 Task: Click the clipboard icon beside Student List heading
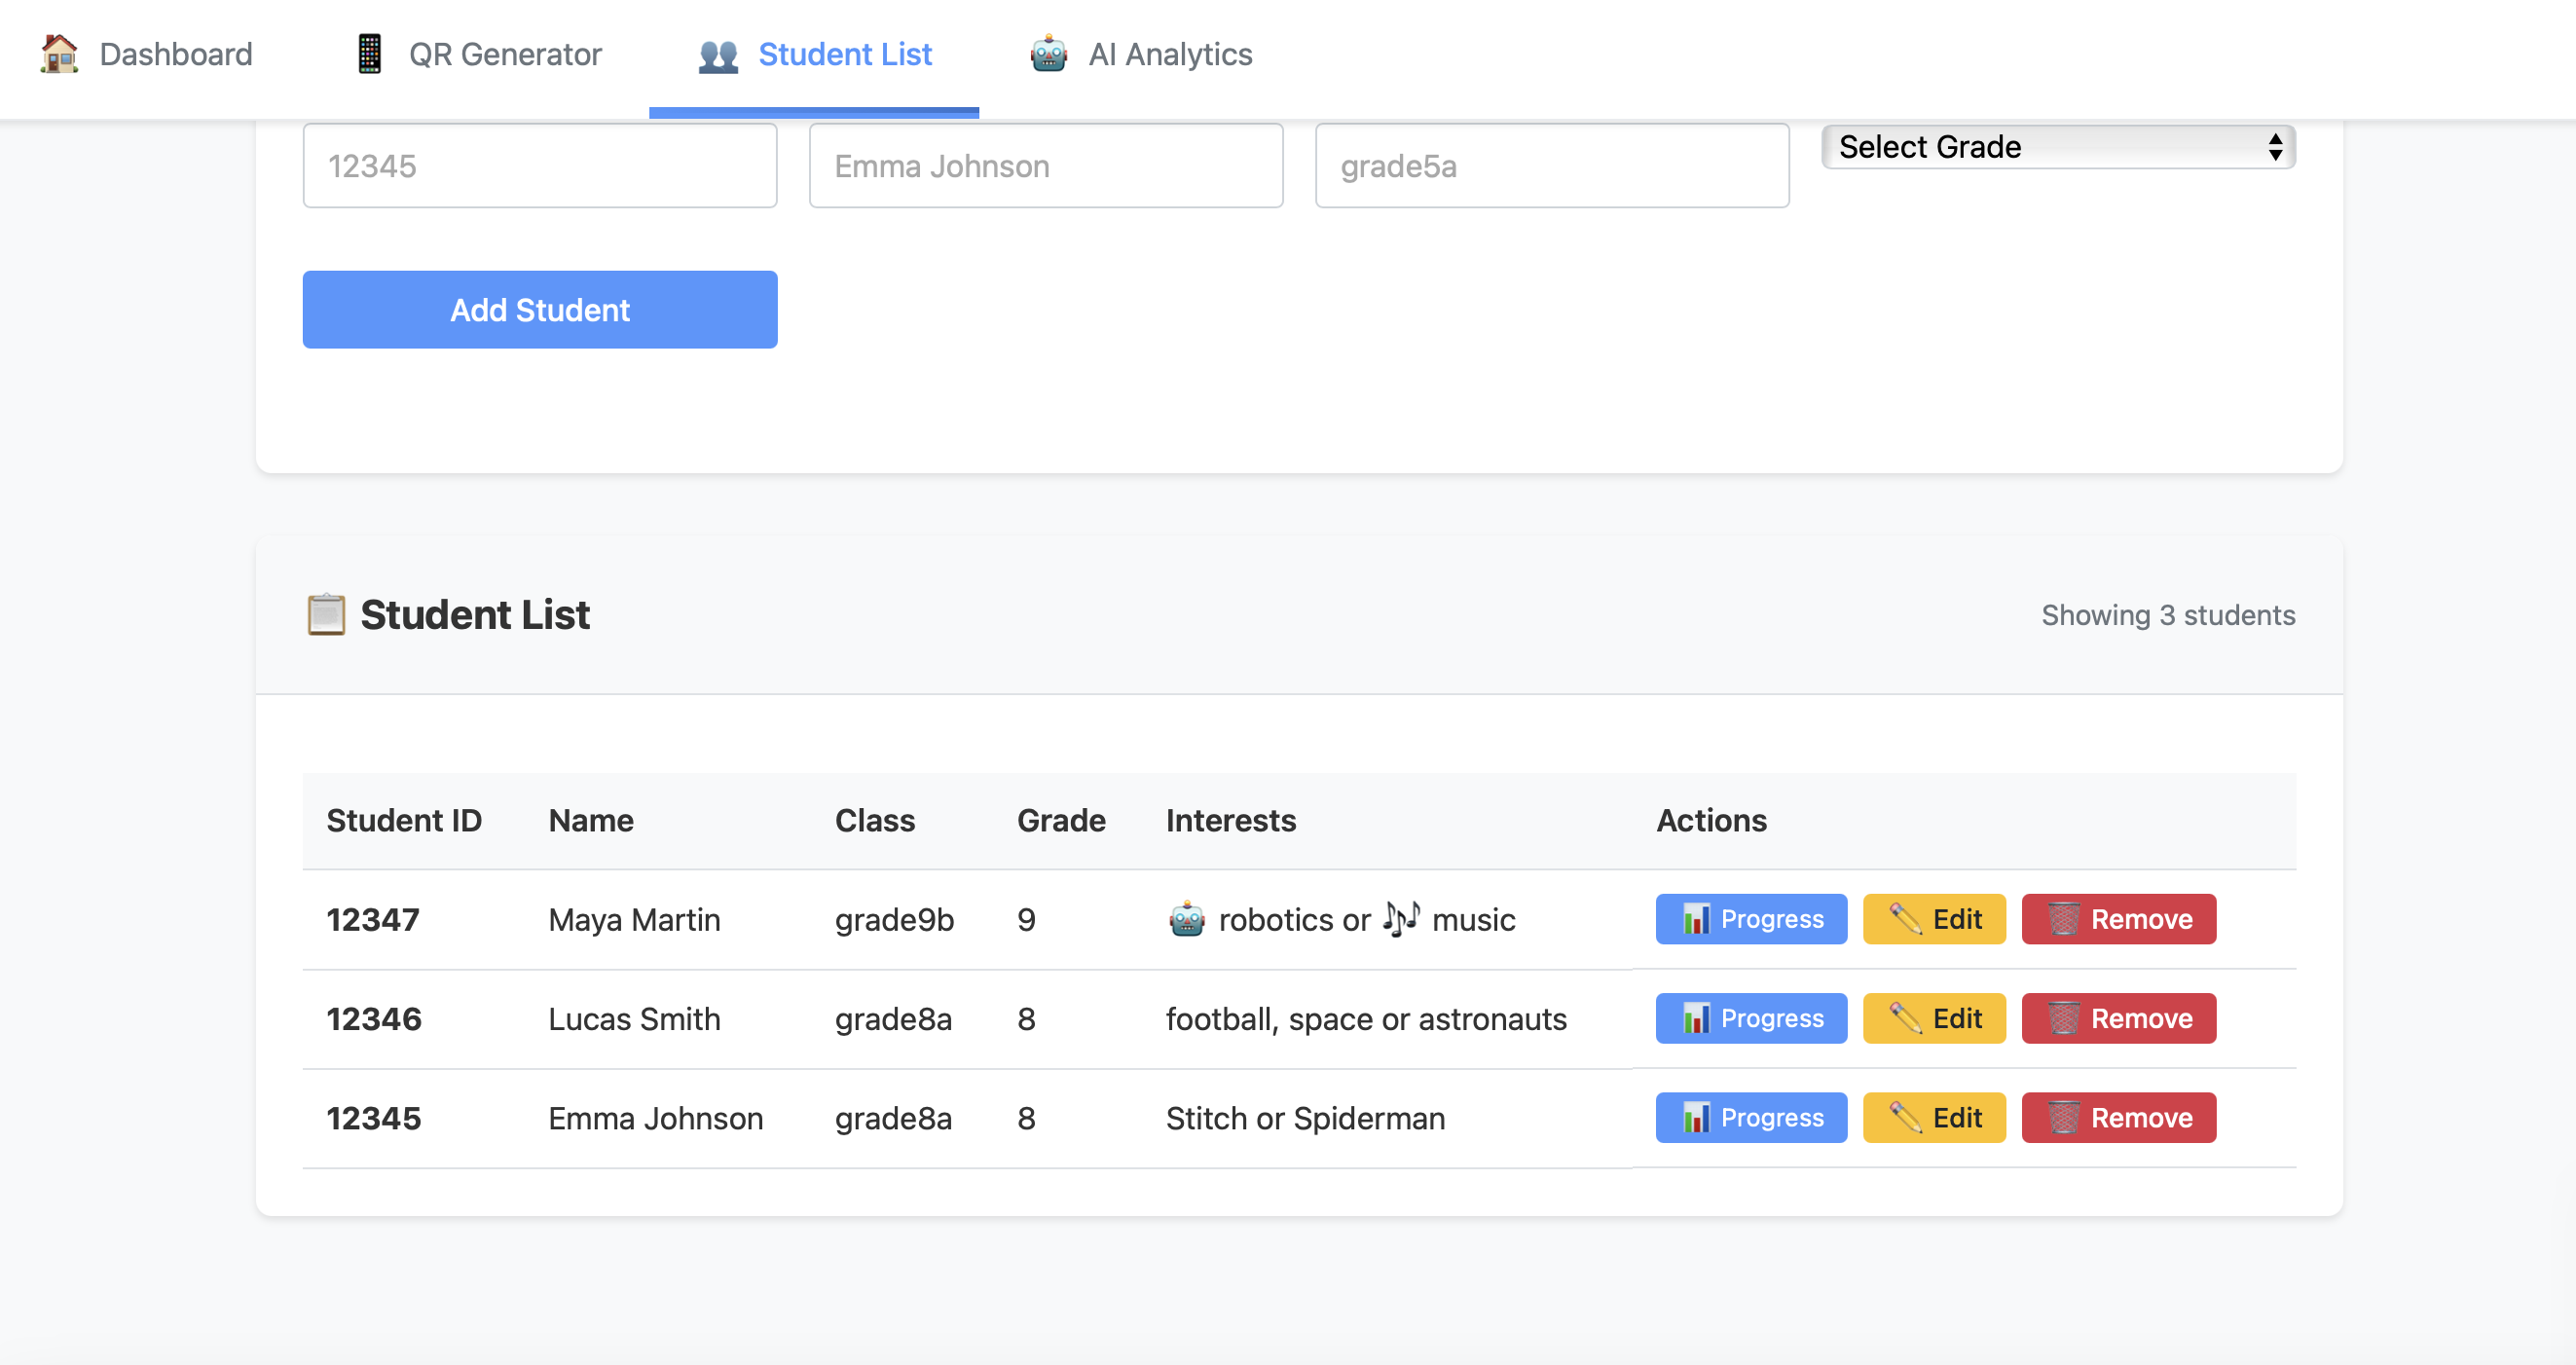click(325, 614)
